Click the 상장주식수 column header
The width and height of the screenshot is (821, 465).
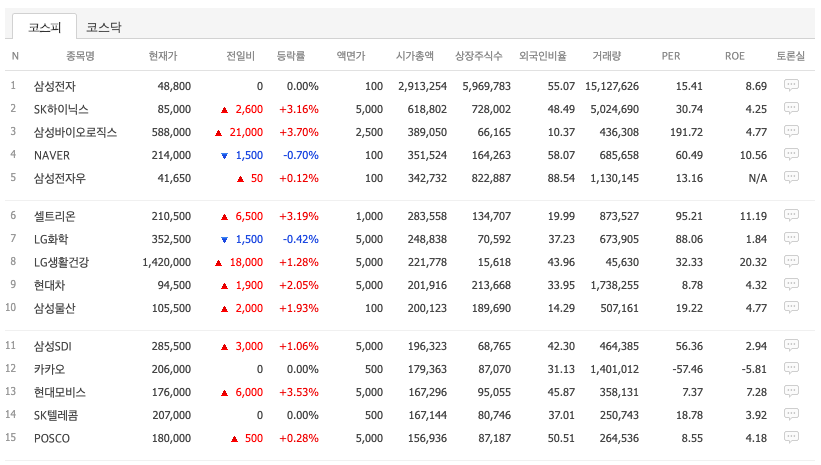(x=479, y=56)
